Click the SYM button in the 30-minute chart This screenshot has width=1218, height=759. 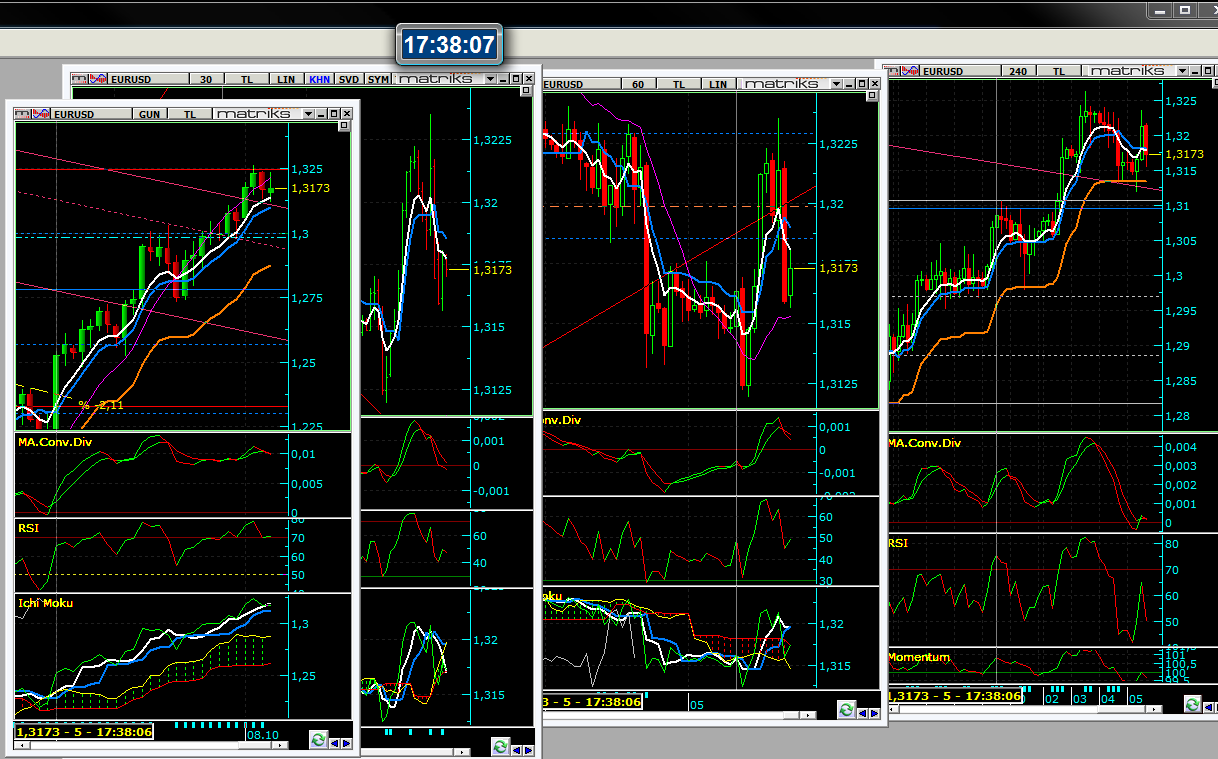[378, 79]
